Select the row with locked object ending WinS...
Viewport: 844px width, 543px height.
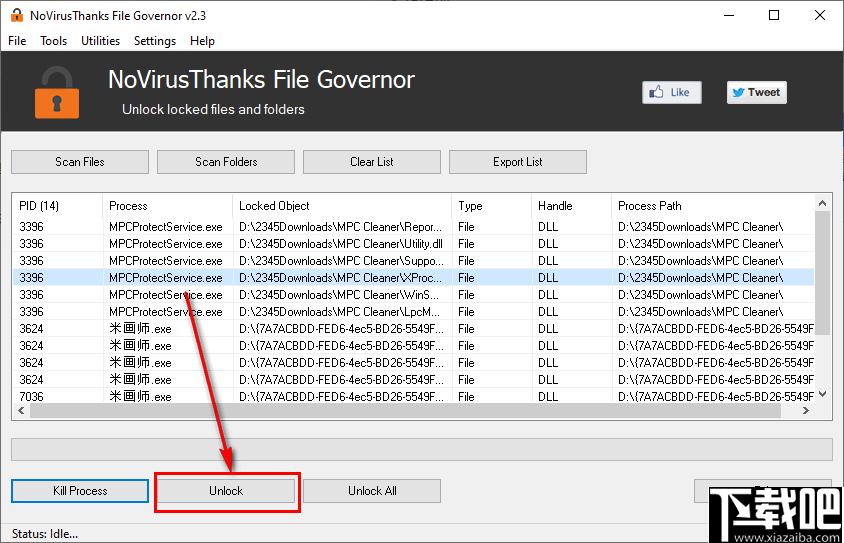pos(413,295)
